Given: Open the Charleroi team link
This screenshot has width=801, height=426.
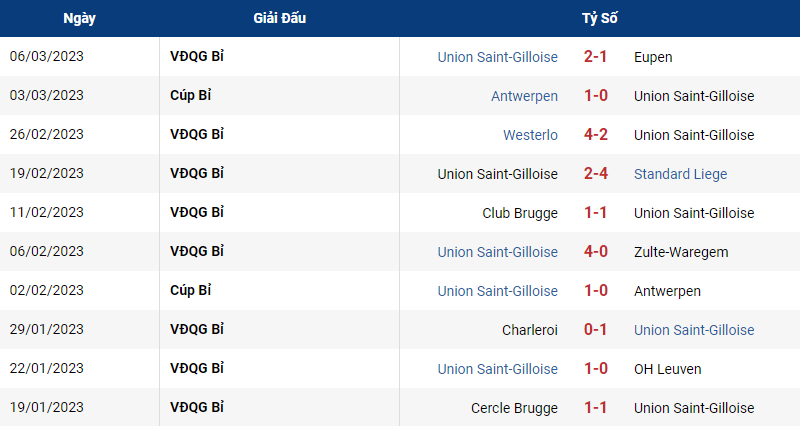Looking at the screenshot, I should [530, 330].
